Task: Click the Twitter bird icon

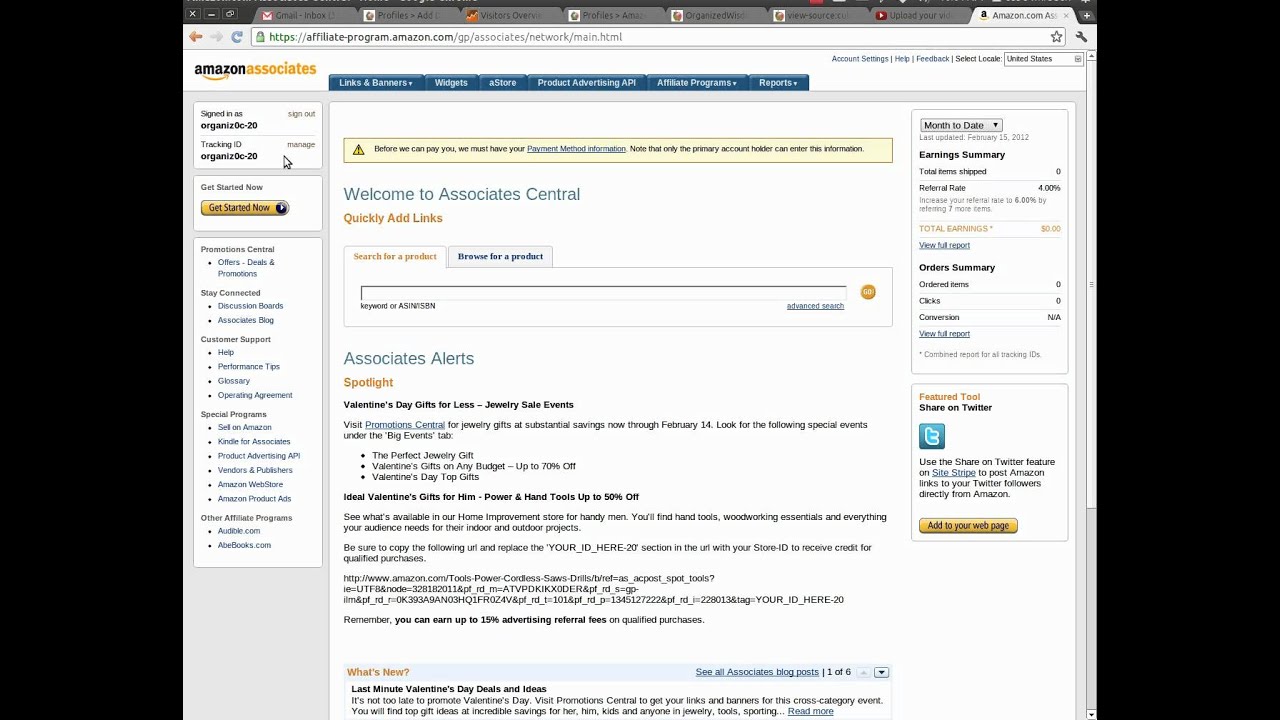Action: (932, 436)
